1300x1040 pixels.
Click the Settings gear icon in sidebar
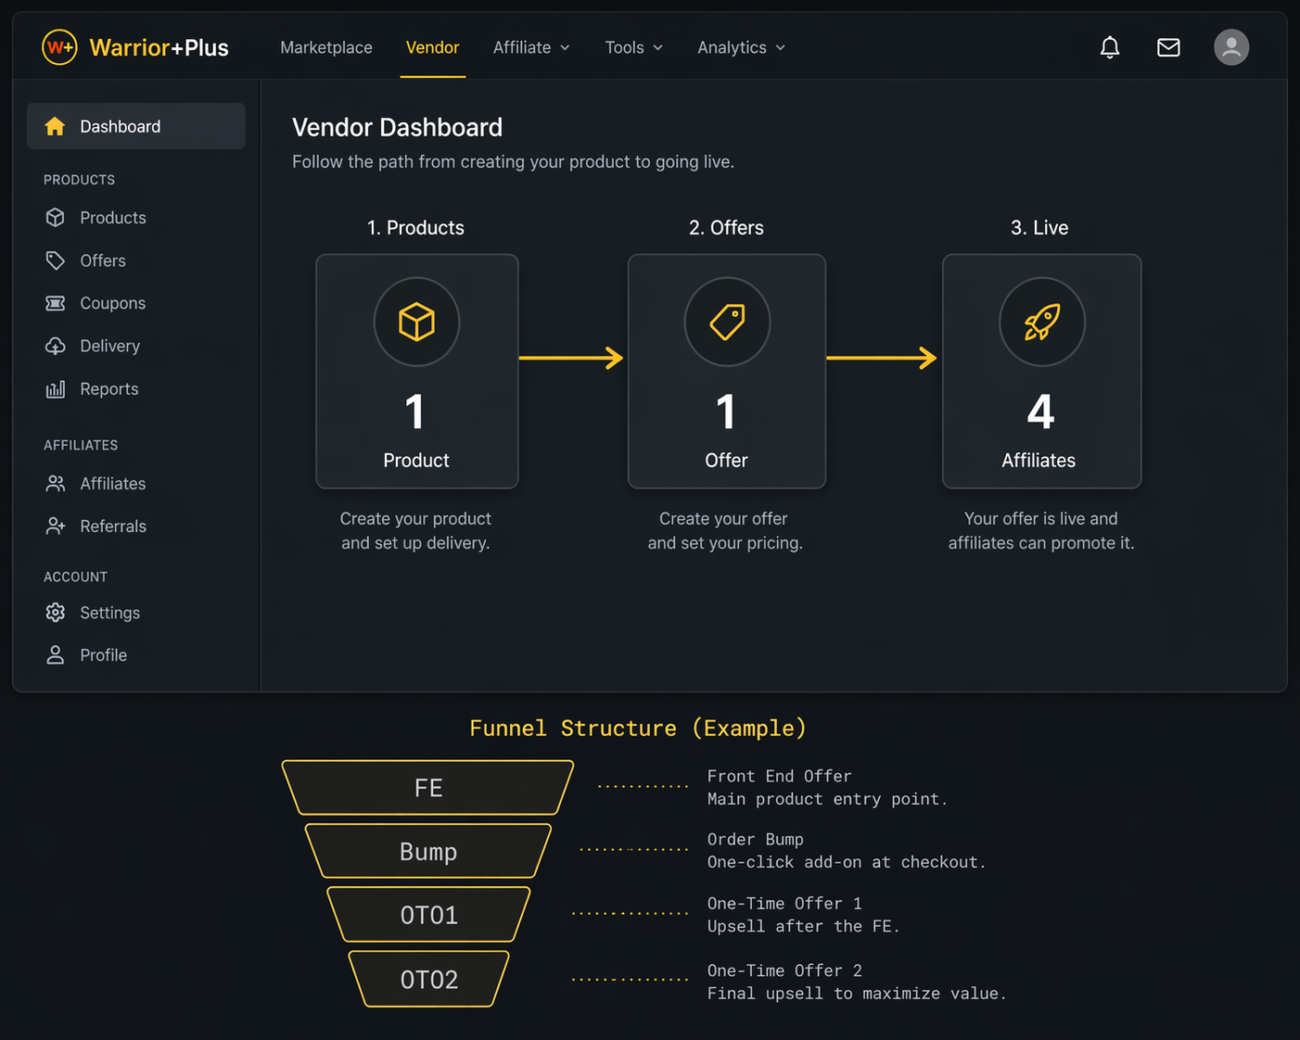(56, 612)
